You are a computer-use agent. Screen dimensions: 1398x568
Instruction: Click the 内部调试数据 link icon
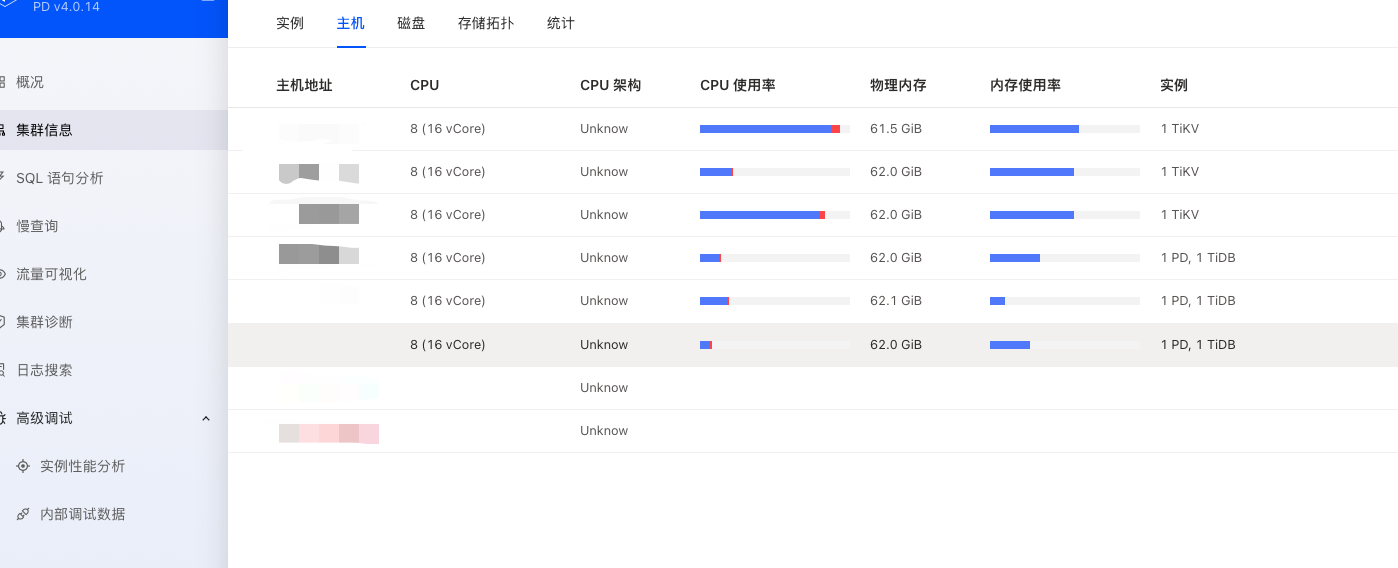[x=23, y=514]
